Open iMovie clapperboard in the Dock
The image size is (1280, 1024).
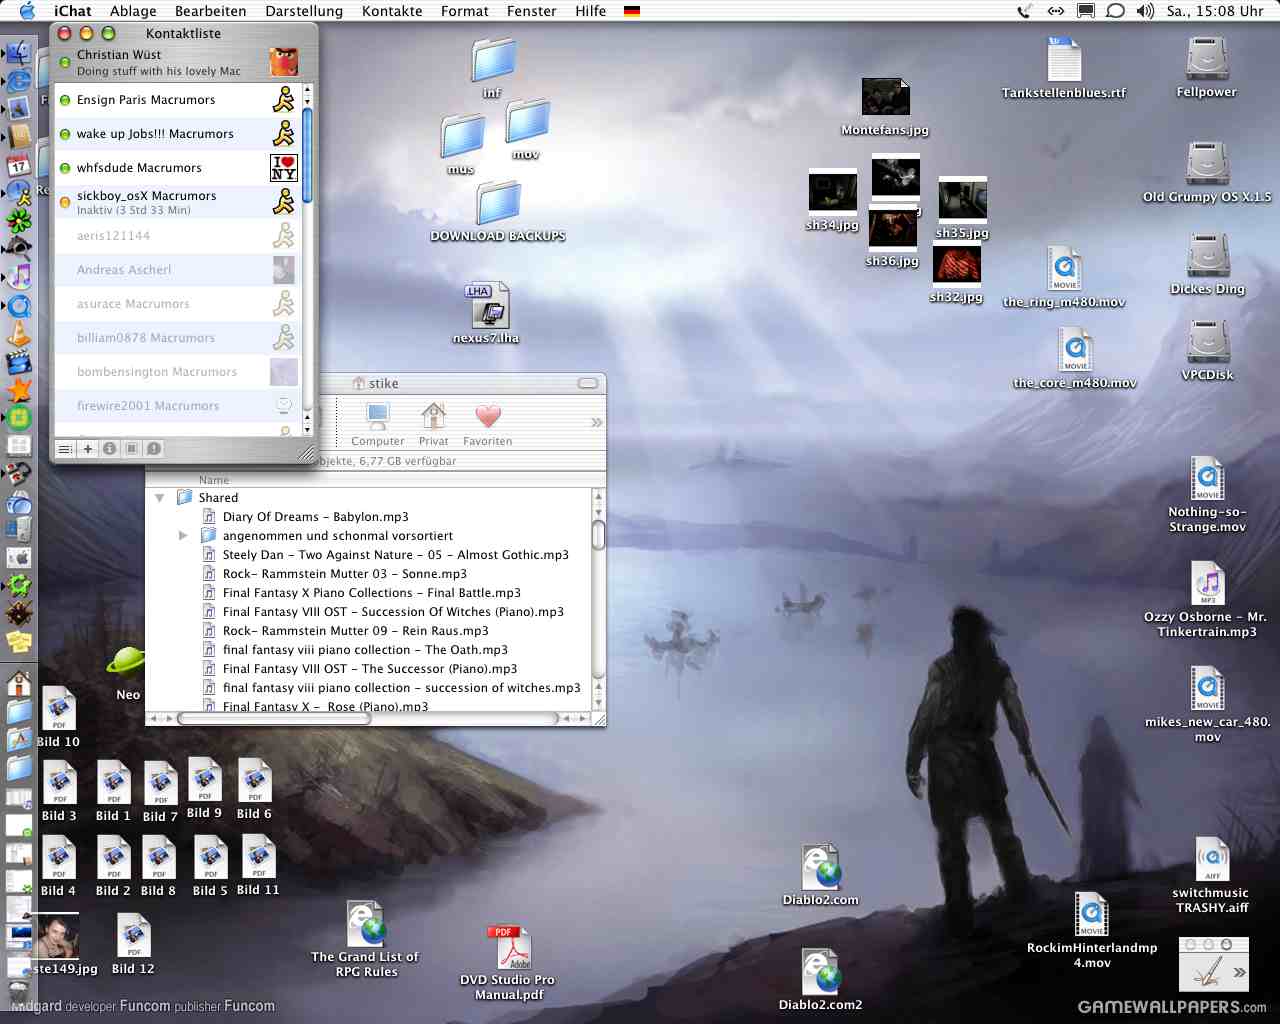pos(18,362)
